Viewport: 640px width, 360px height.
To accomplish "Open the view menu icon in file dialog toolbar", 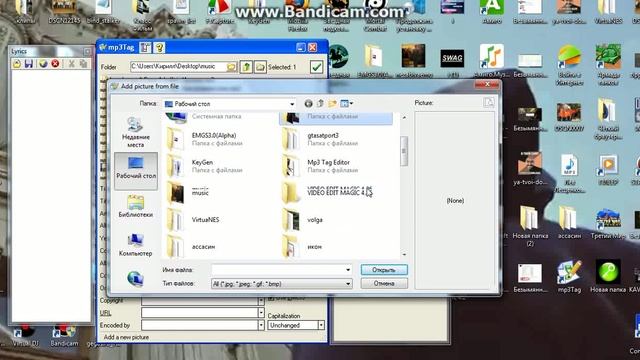I will pos(347,104).
